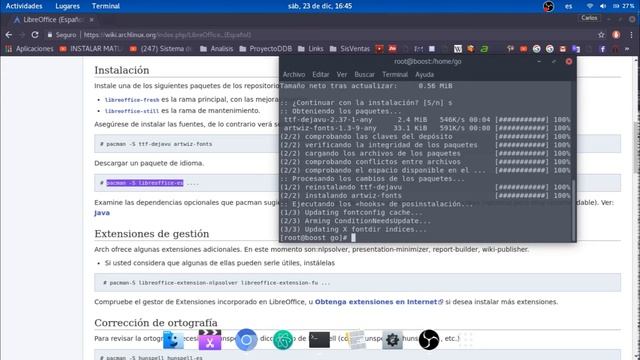Viewport: 640px width, 360px height.
Task: Open the settings gear dock icon
Action: [392, 340]
